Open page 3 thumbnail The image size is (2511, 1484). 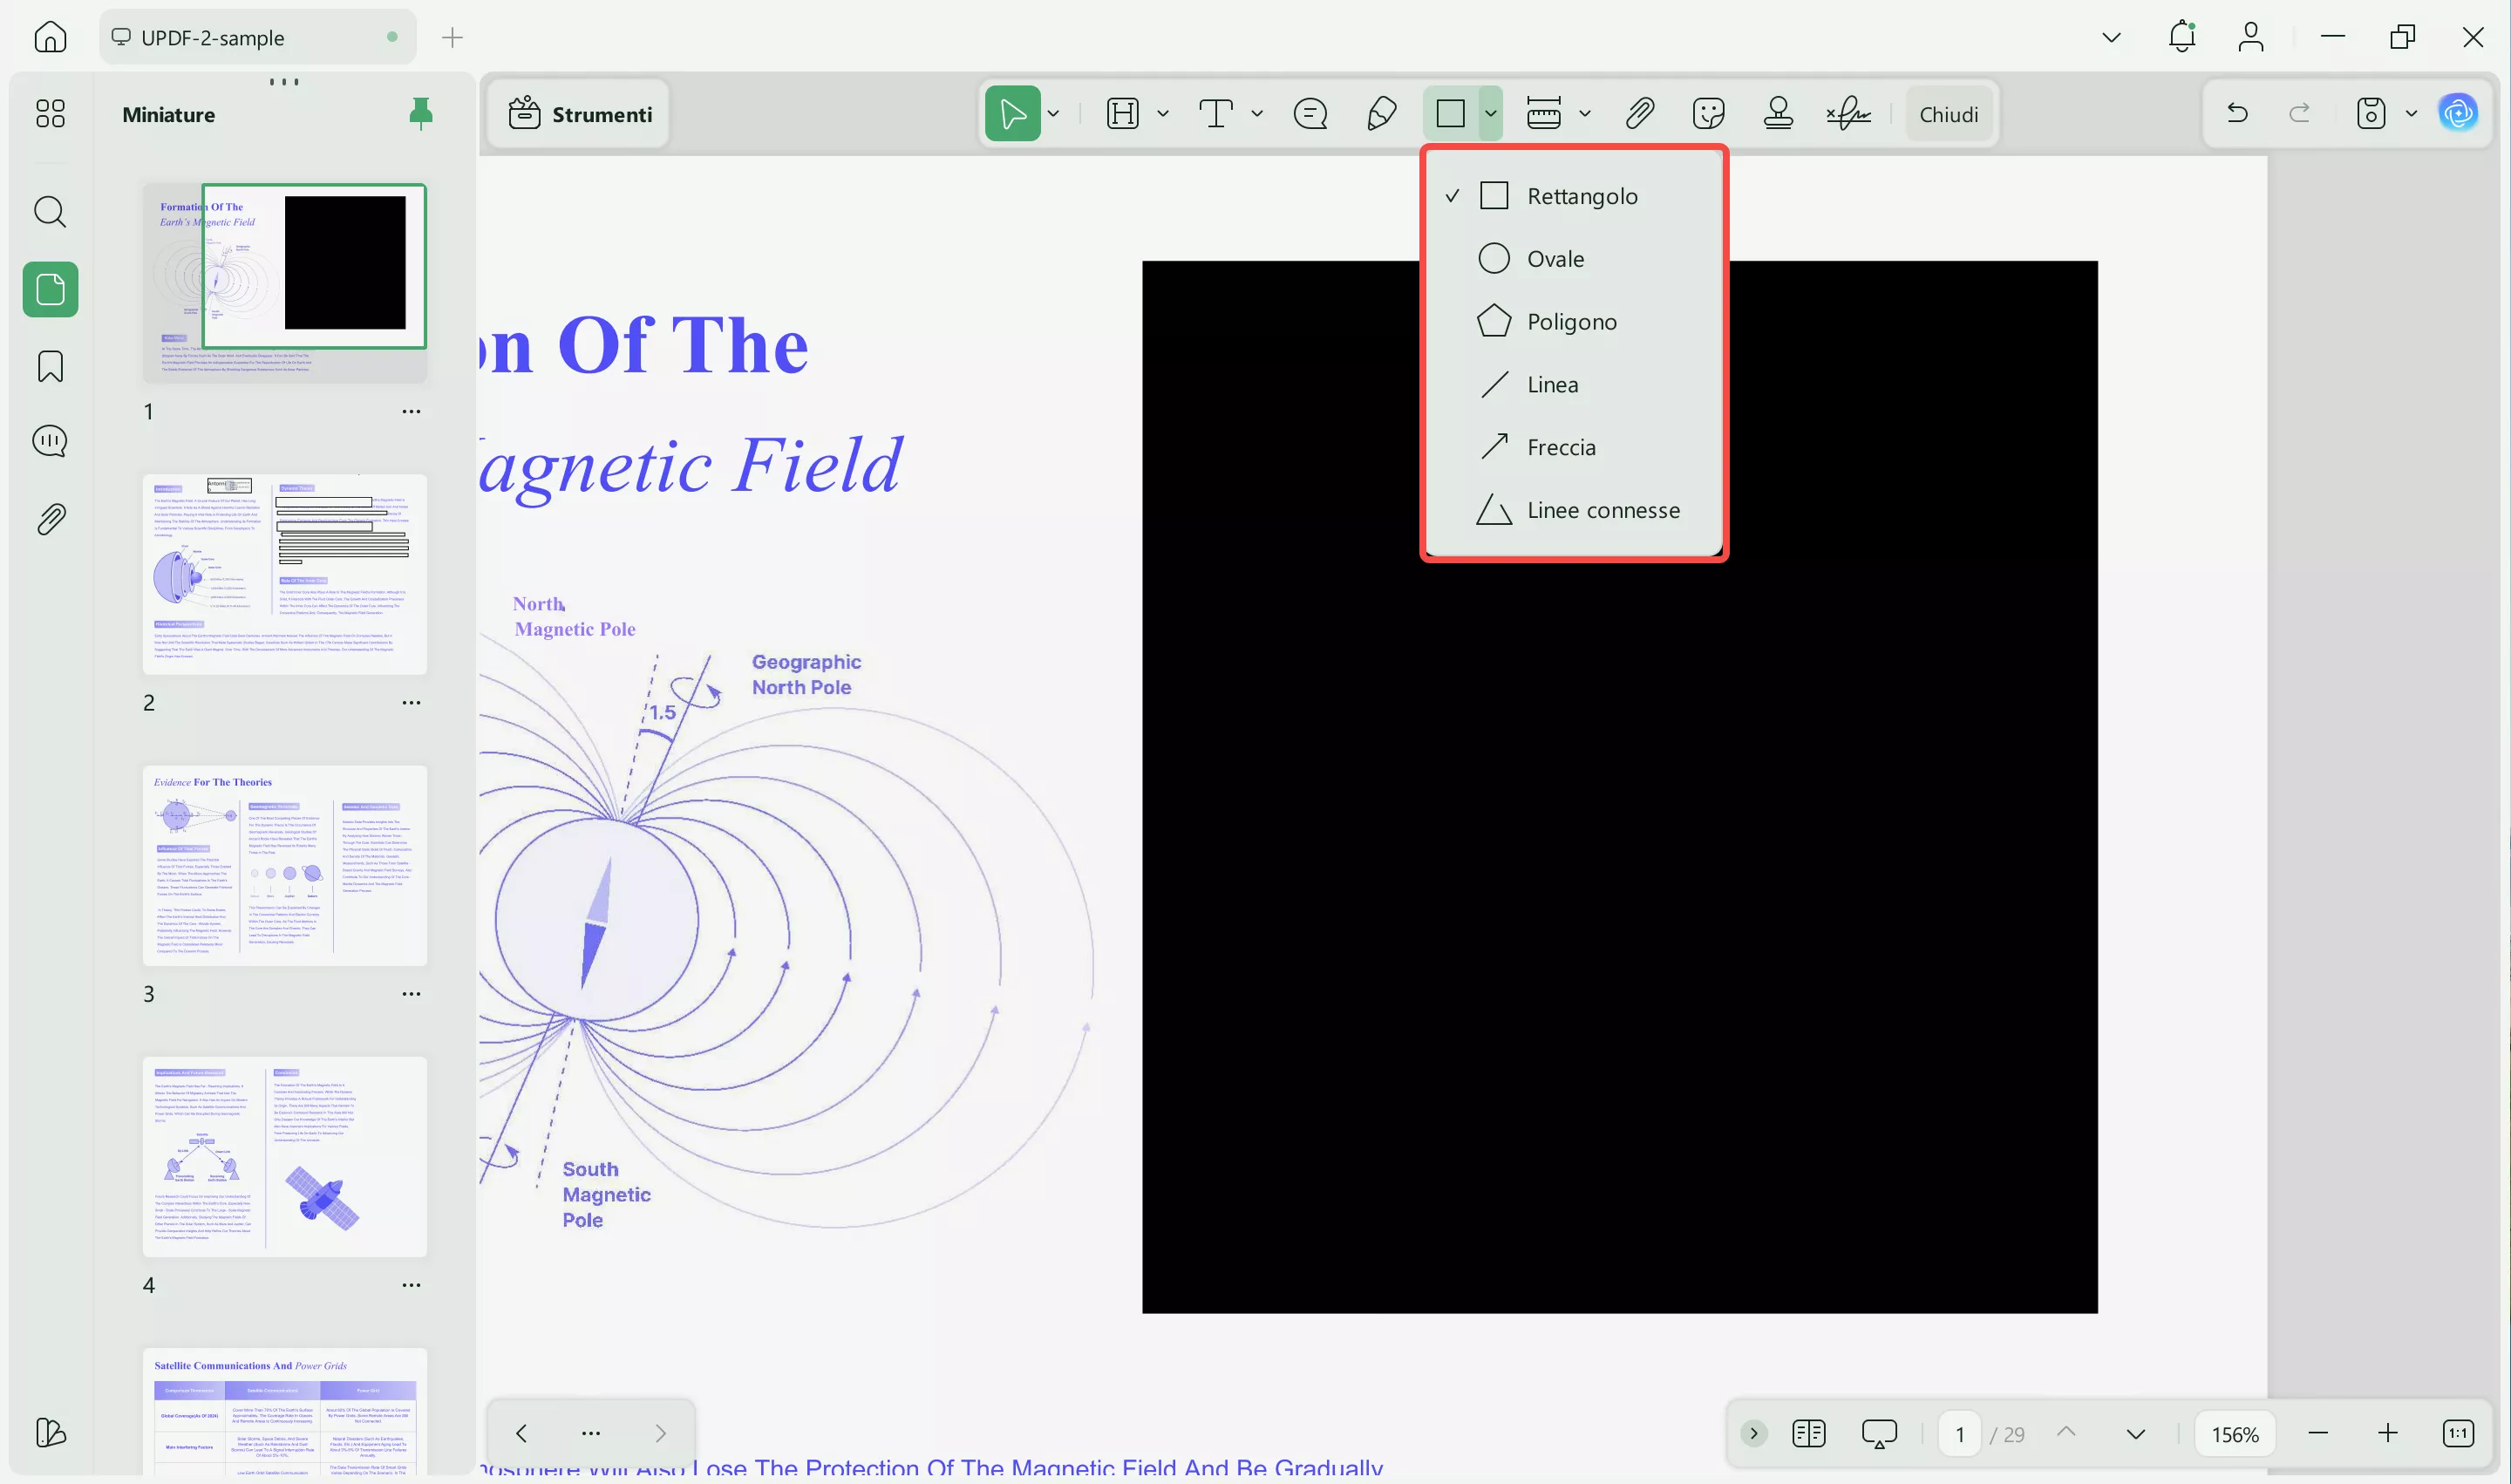(284, 865)
